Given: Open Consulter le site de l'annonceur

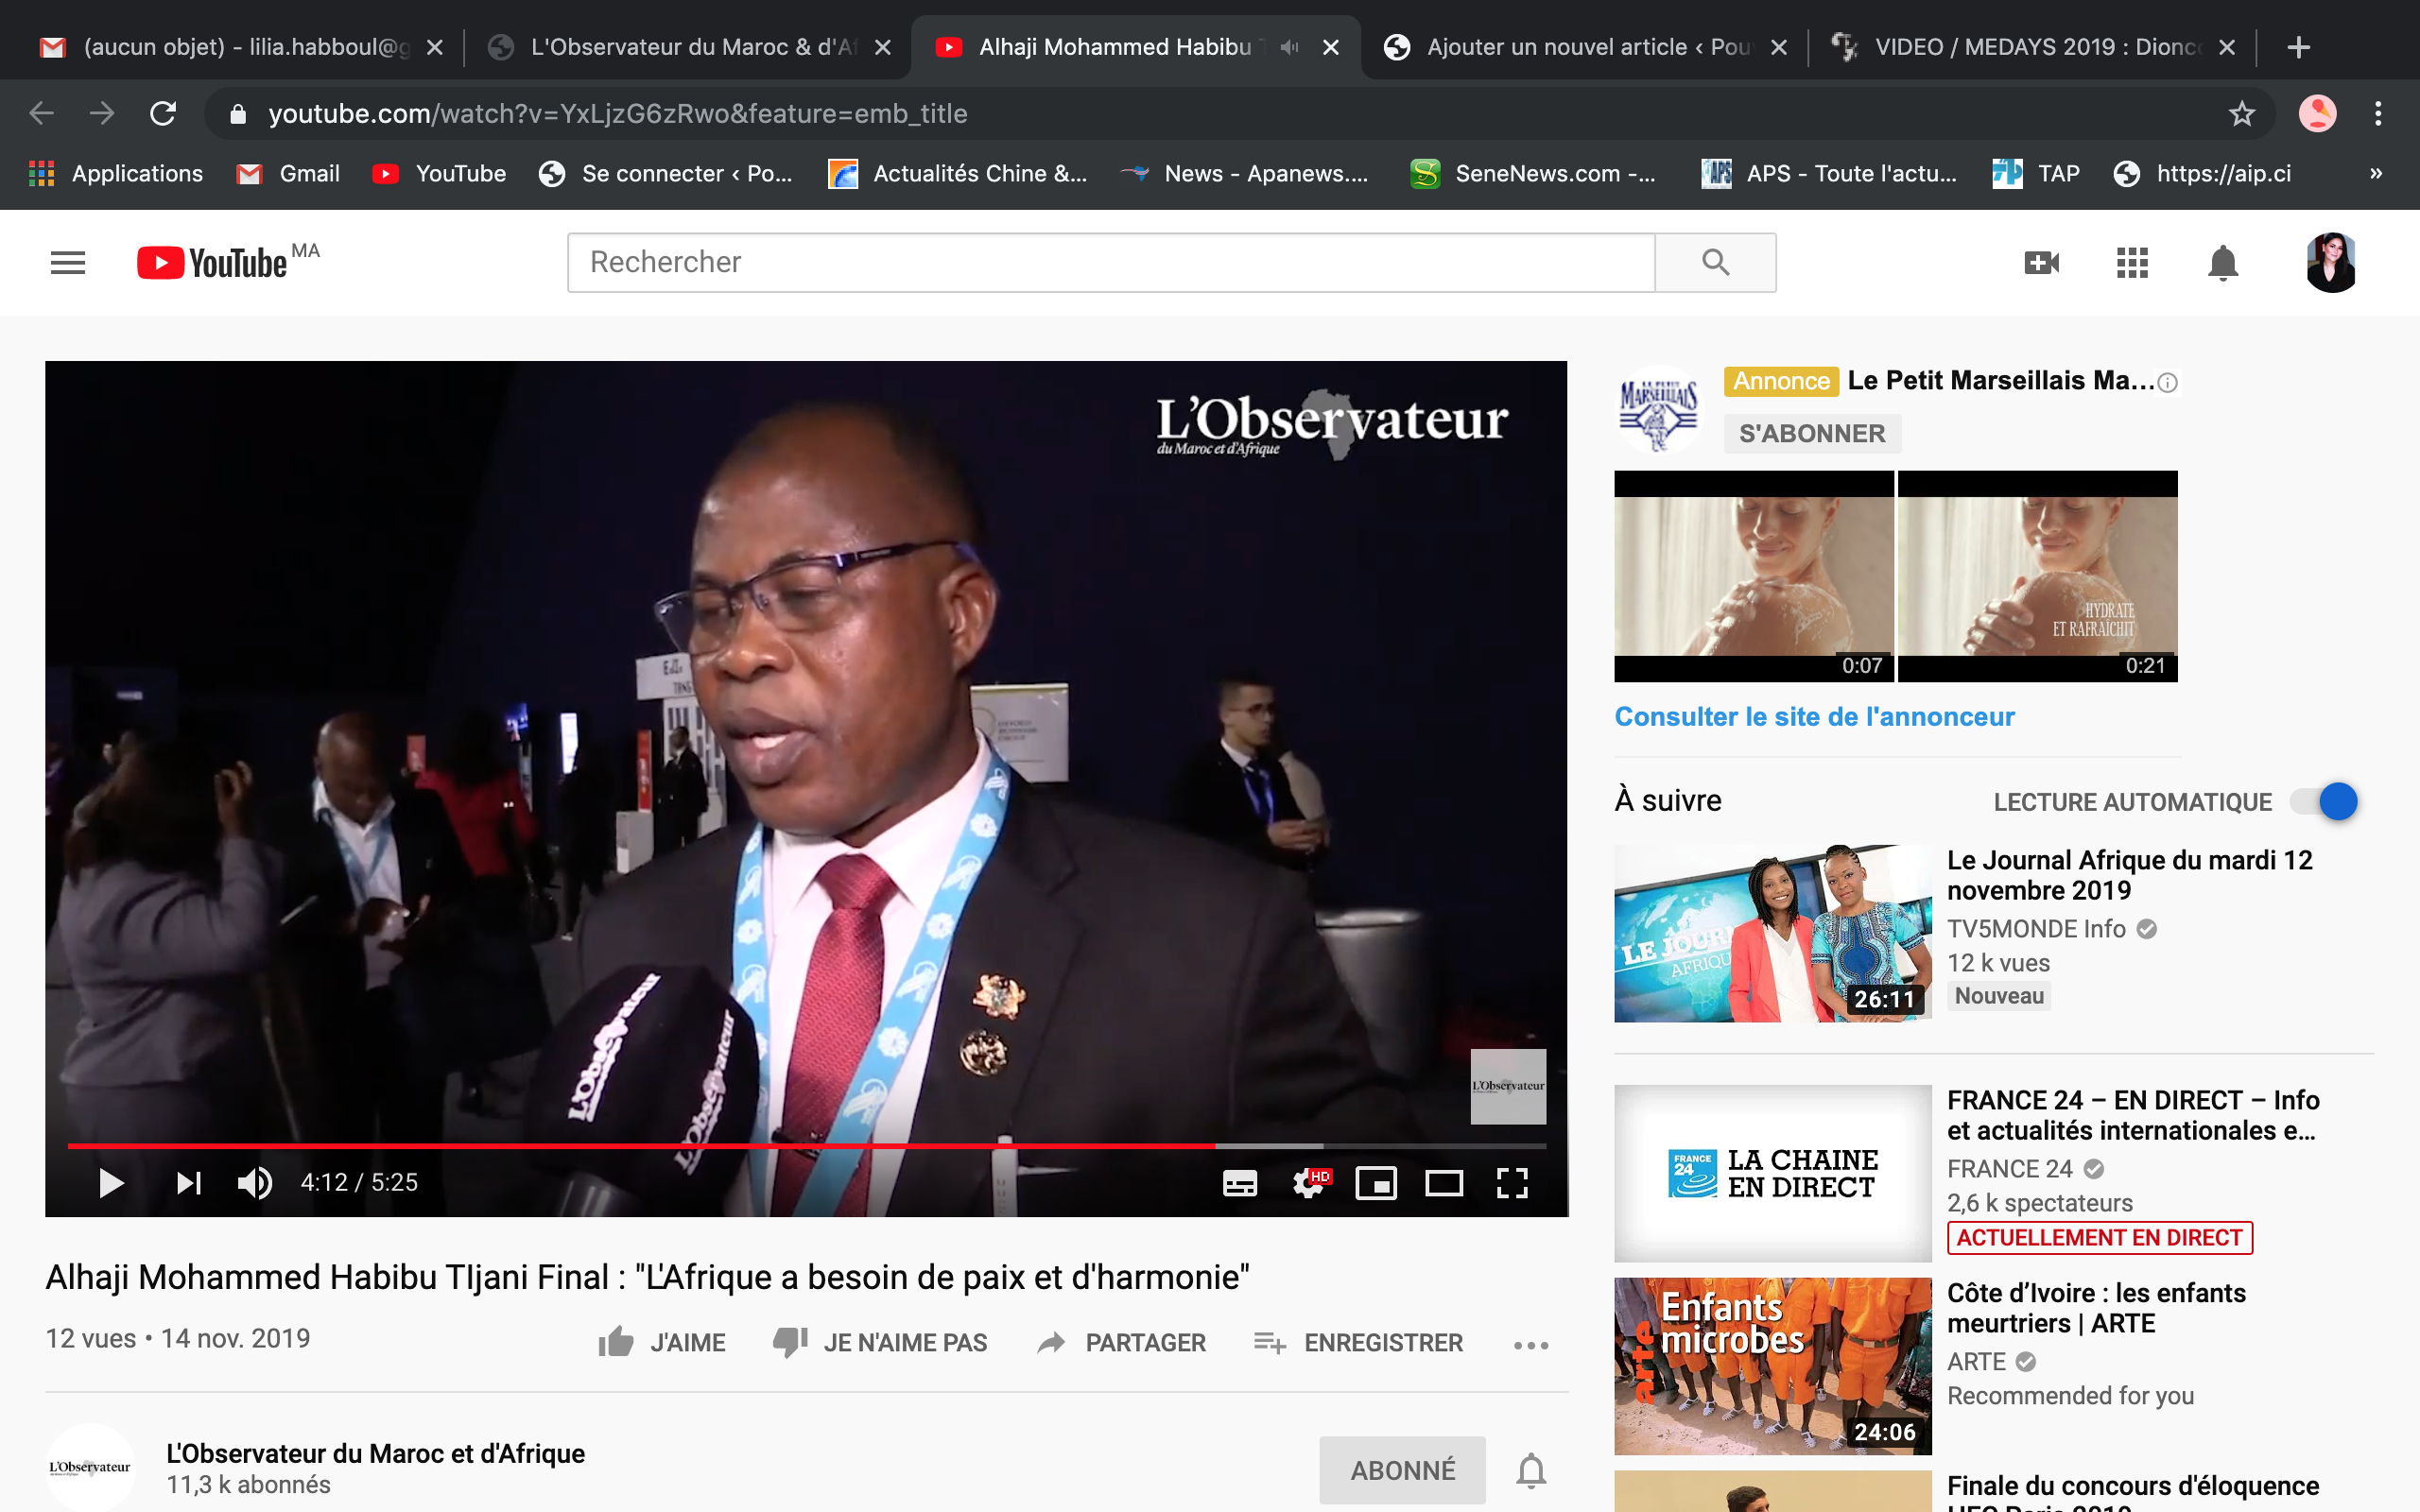Looking at the screenshot, I should coord(1814,717).
